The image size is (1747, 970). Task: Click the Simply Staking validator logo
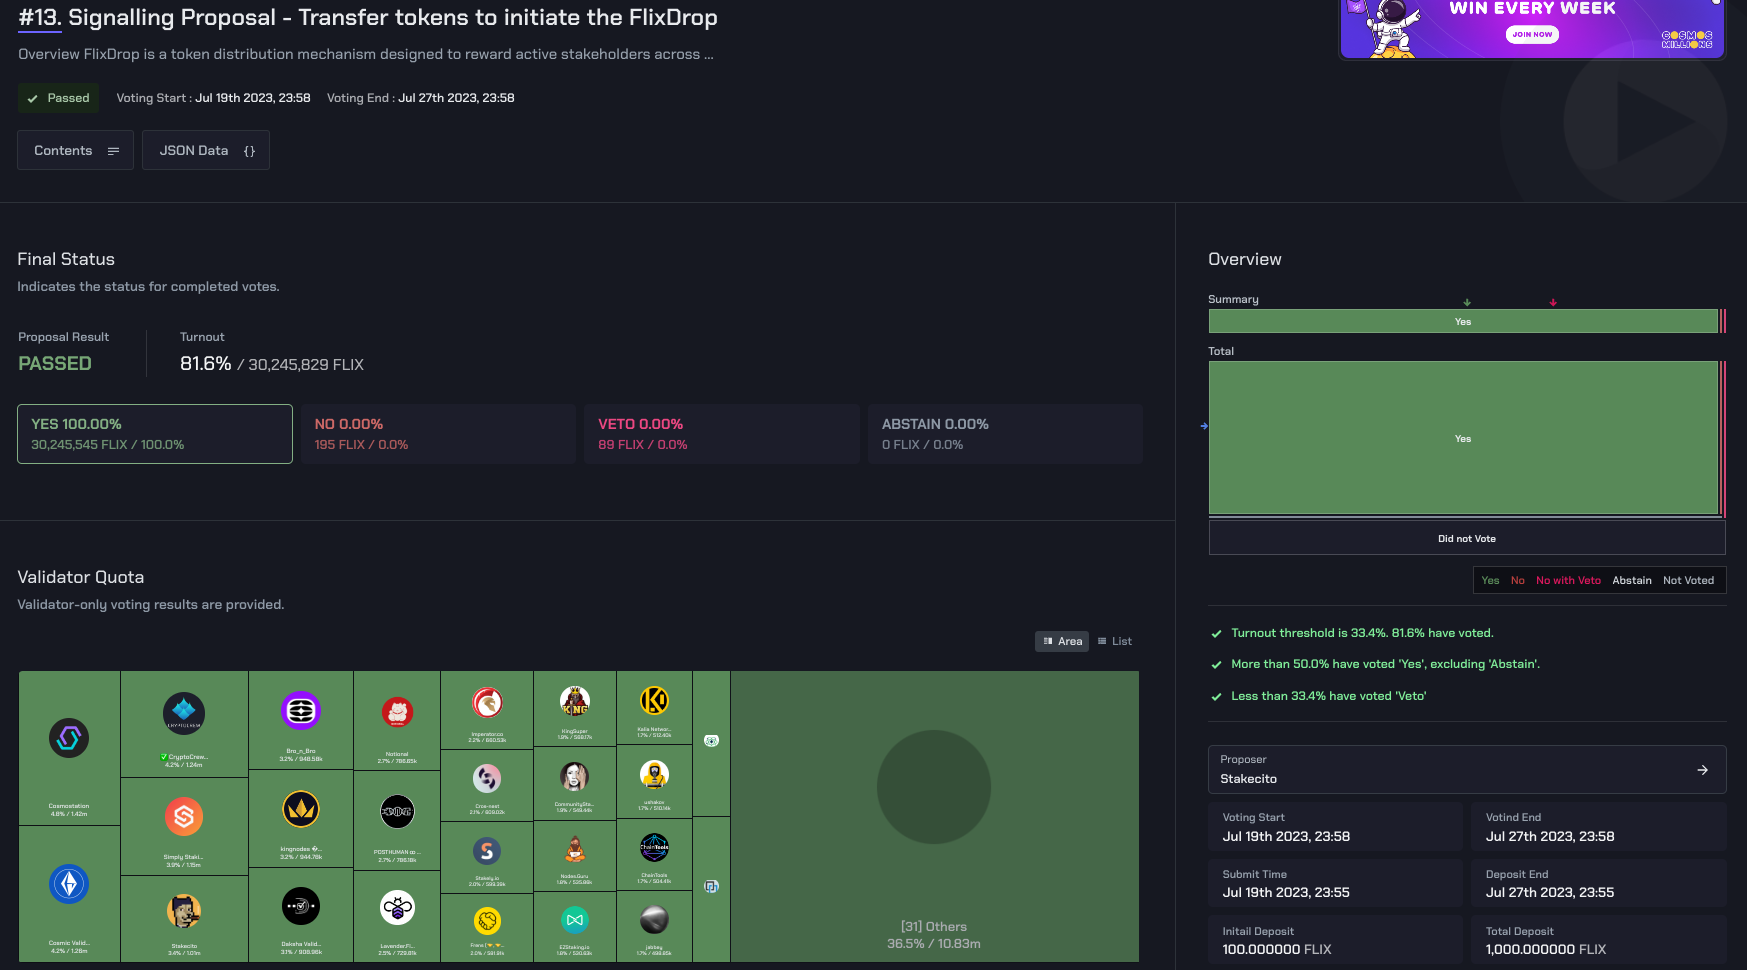[x=184, y=817]
